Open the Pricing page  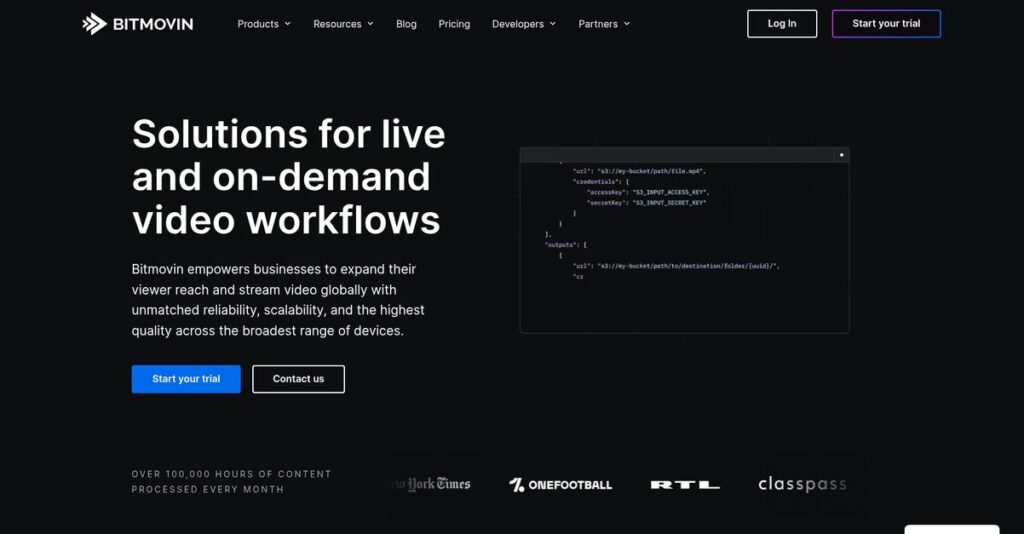(x=454, y=24)
